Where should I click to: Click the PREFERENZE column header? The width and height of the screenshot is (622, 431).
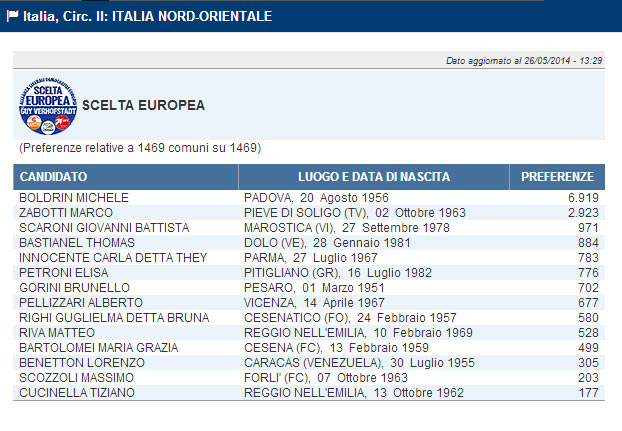(x=558, y=177)
